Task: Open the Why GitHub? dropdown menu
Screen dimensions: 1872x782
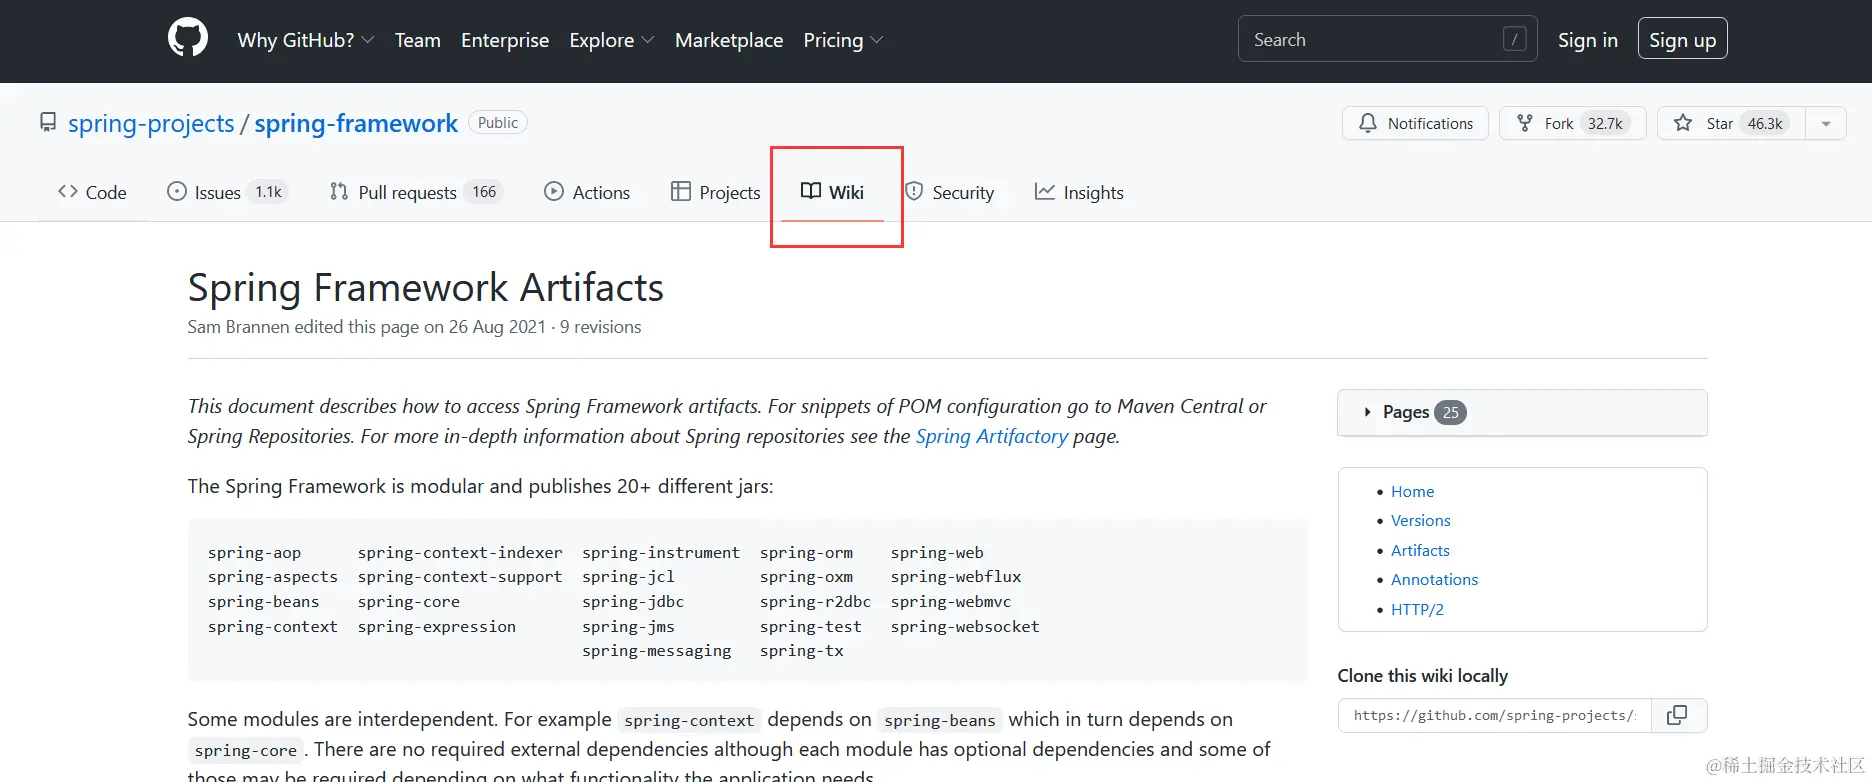Action: click(x=306, y=40)
